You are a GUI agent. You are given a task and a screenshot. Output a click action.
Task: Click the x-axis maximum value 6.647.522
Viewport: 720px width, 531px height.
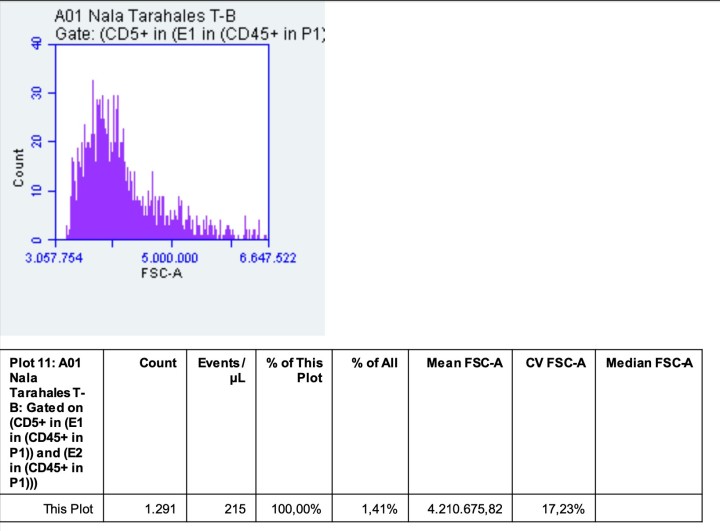pos(268,257)
